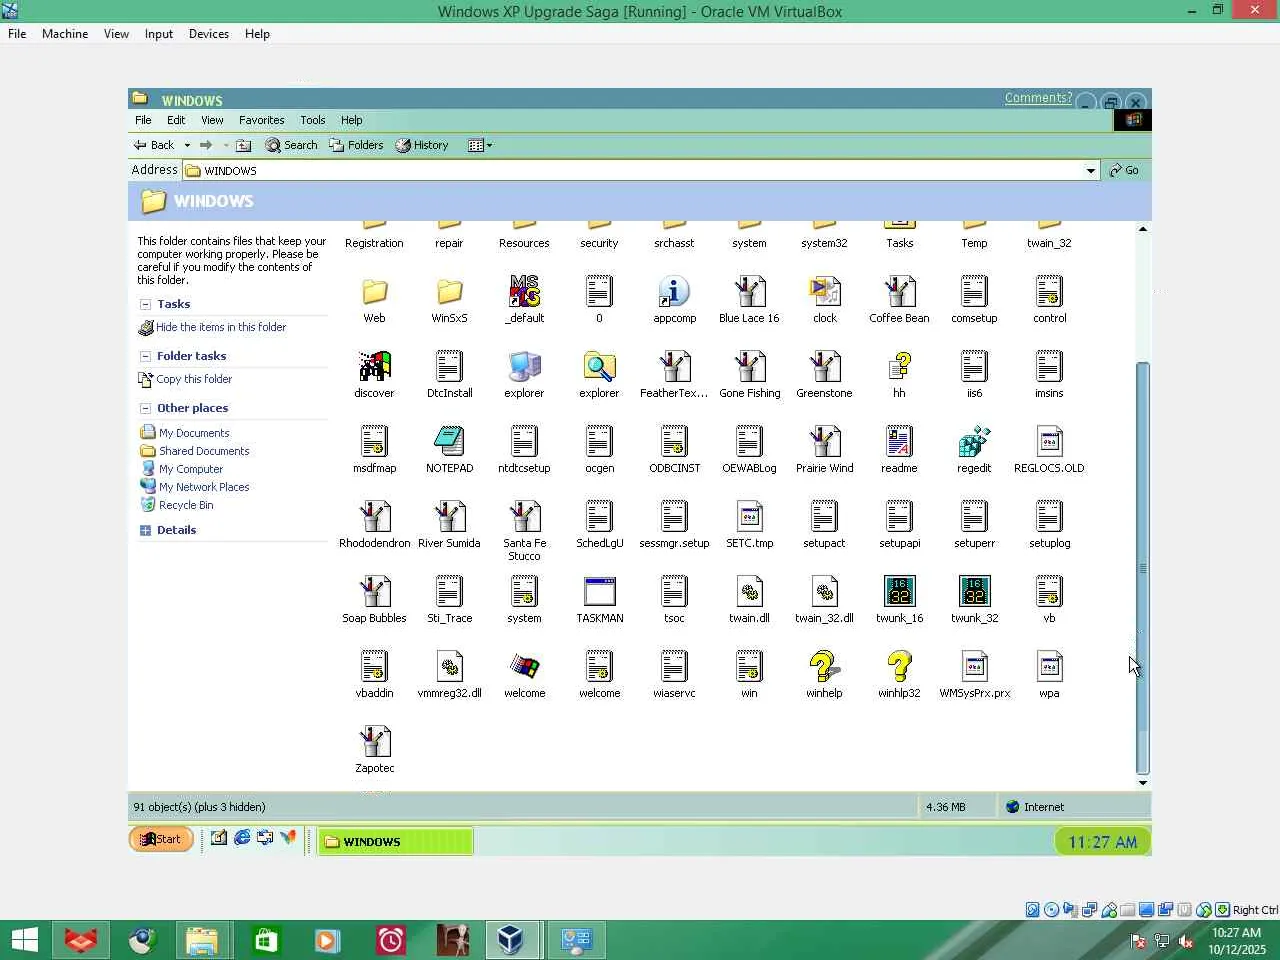Select the clock media file icon
Viewport: 1280px width, 960px height.
[x=824, y=291]
